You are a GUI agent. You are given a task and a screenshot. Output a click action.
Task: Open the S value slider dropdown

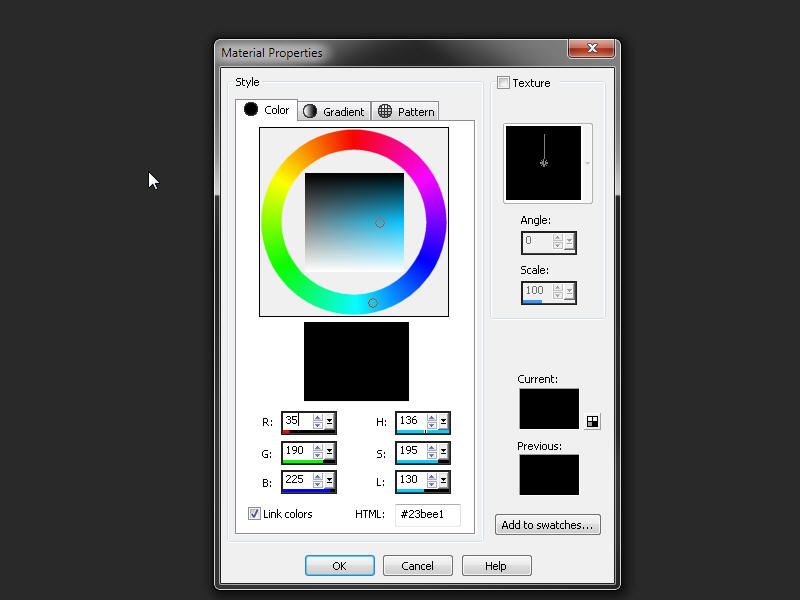(x=444, y=452)
